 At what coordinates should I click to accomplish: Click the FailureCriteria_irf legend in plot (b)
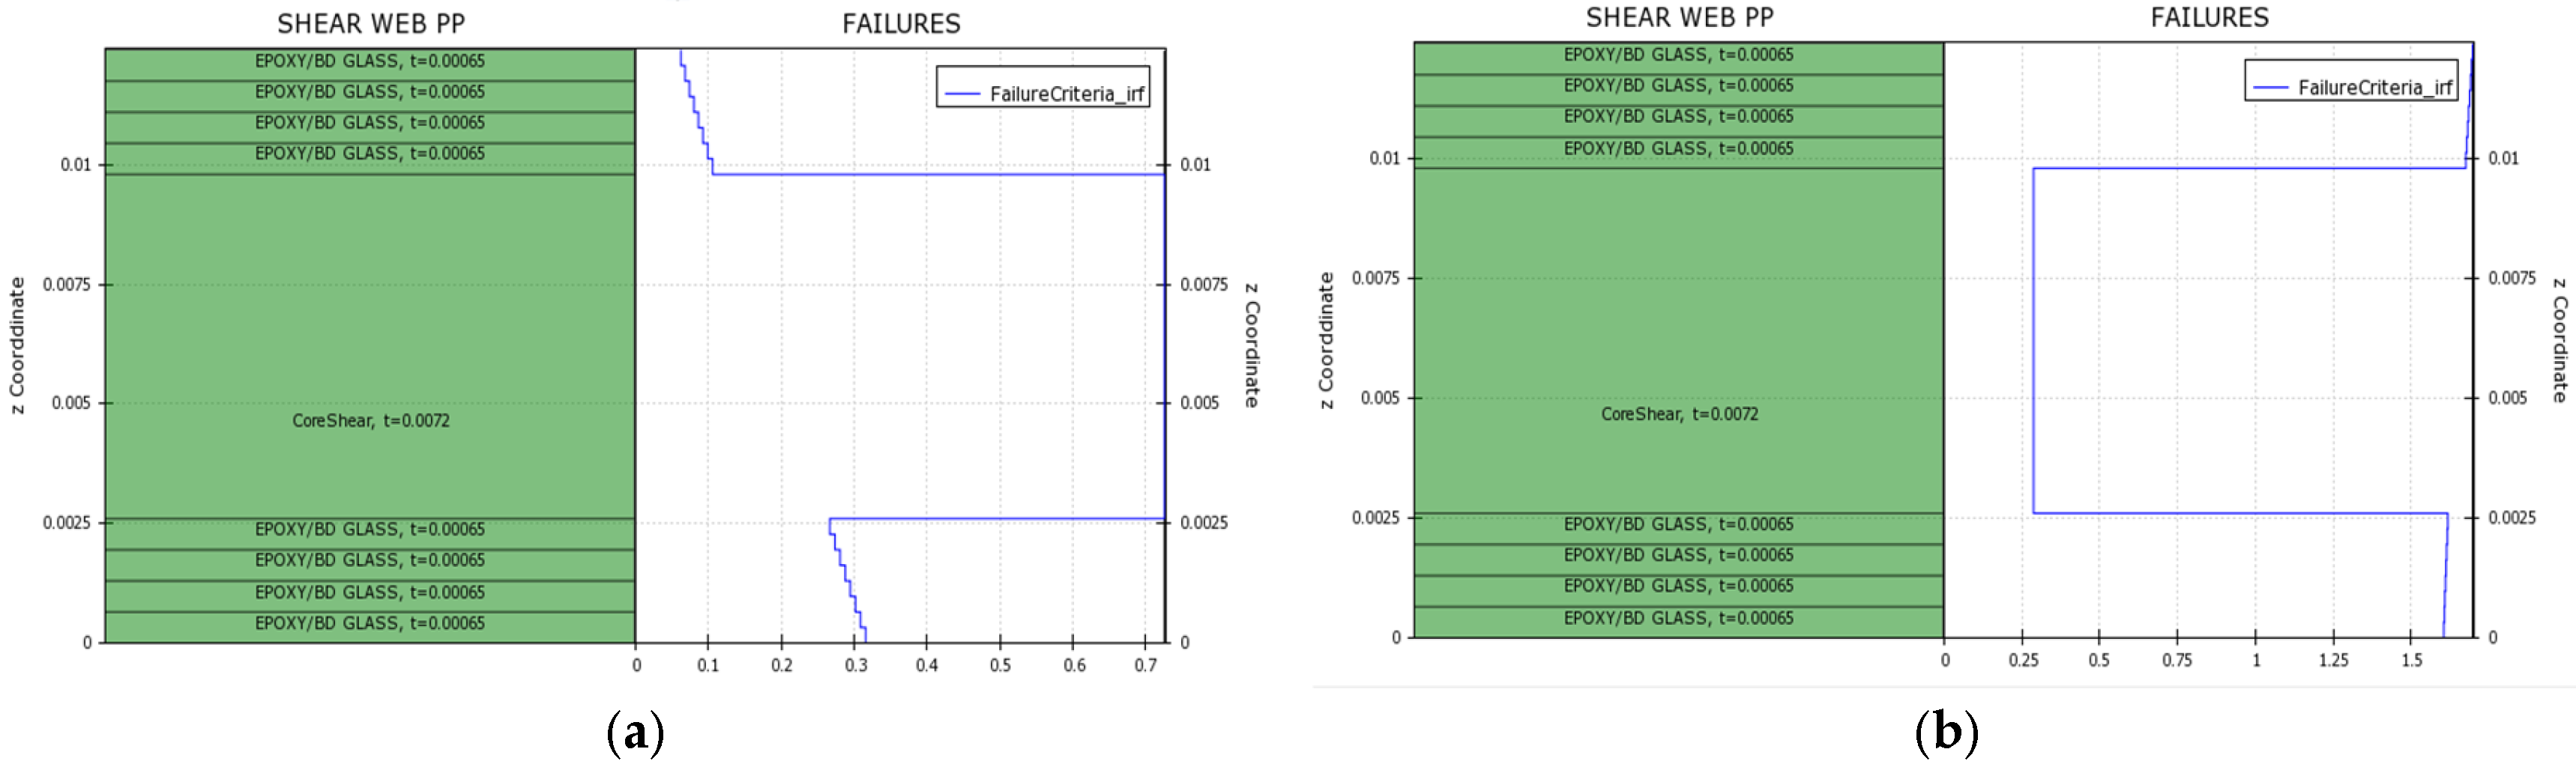pos(2352,88)
